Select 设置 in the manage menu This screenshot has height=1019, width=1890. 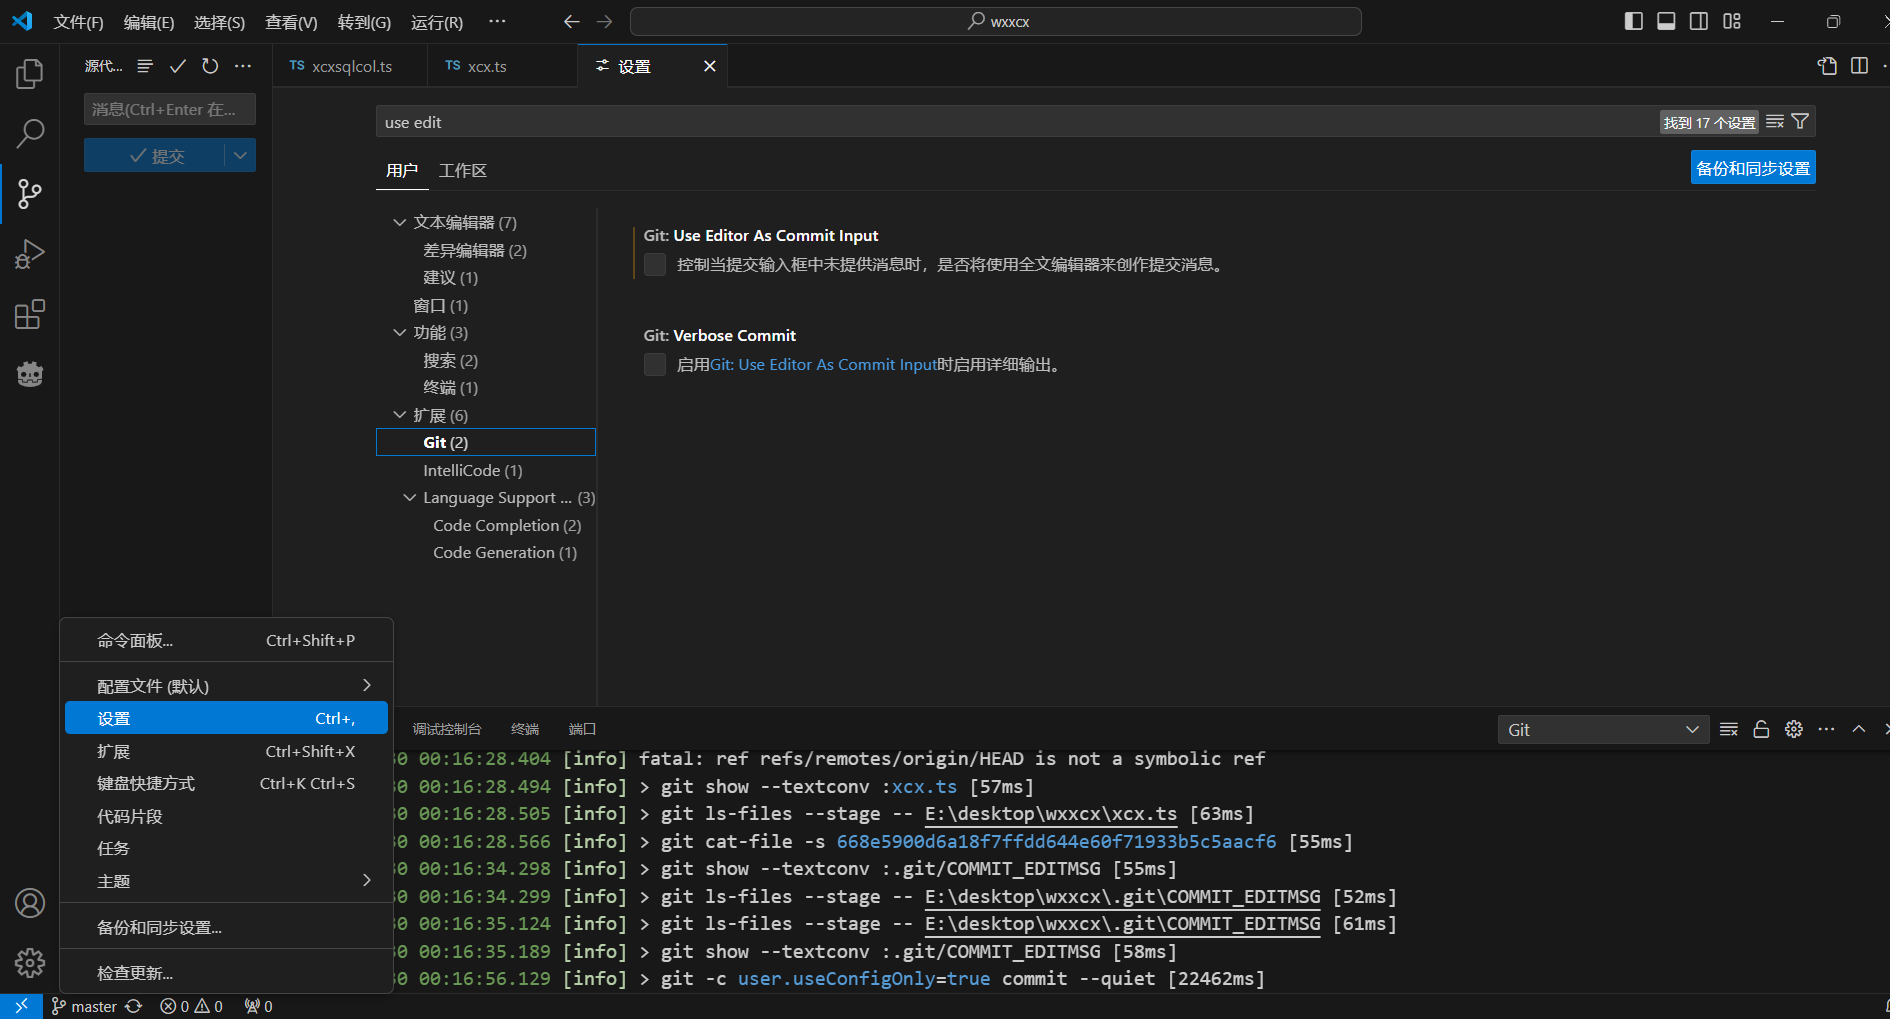(227, 718)
